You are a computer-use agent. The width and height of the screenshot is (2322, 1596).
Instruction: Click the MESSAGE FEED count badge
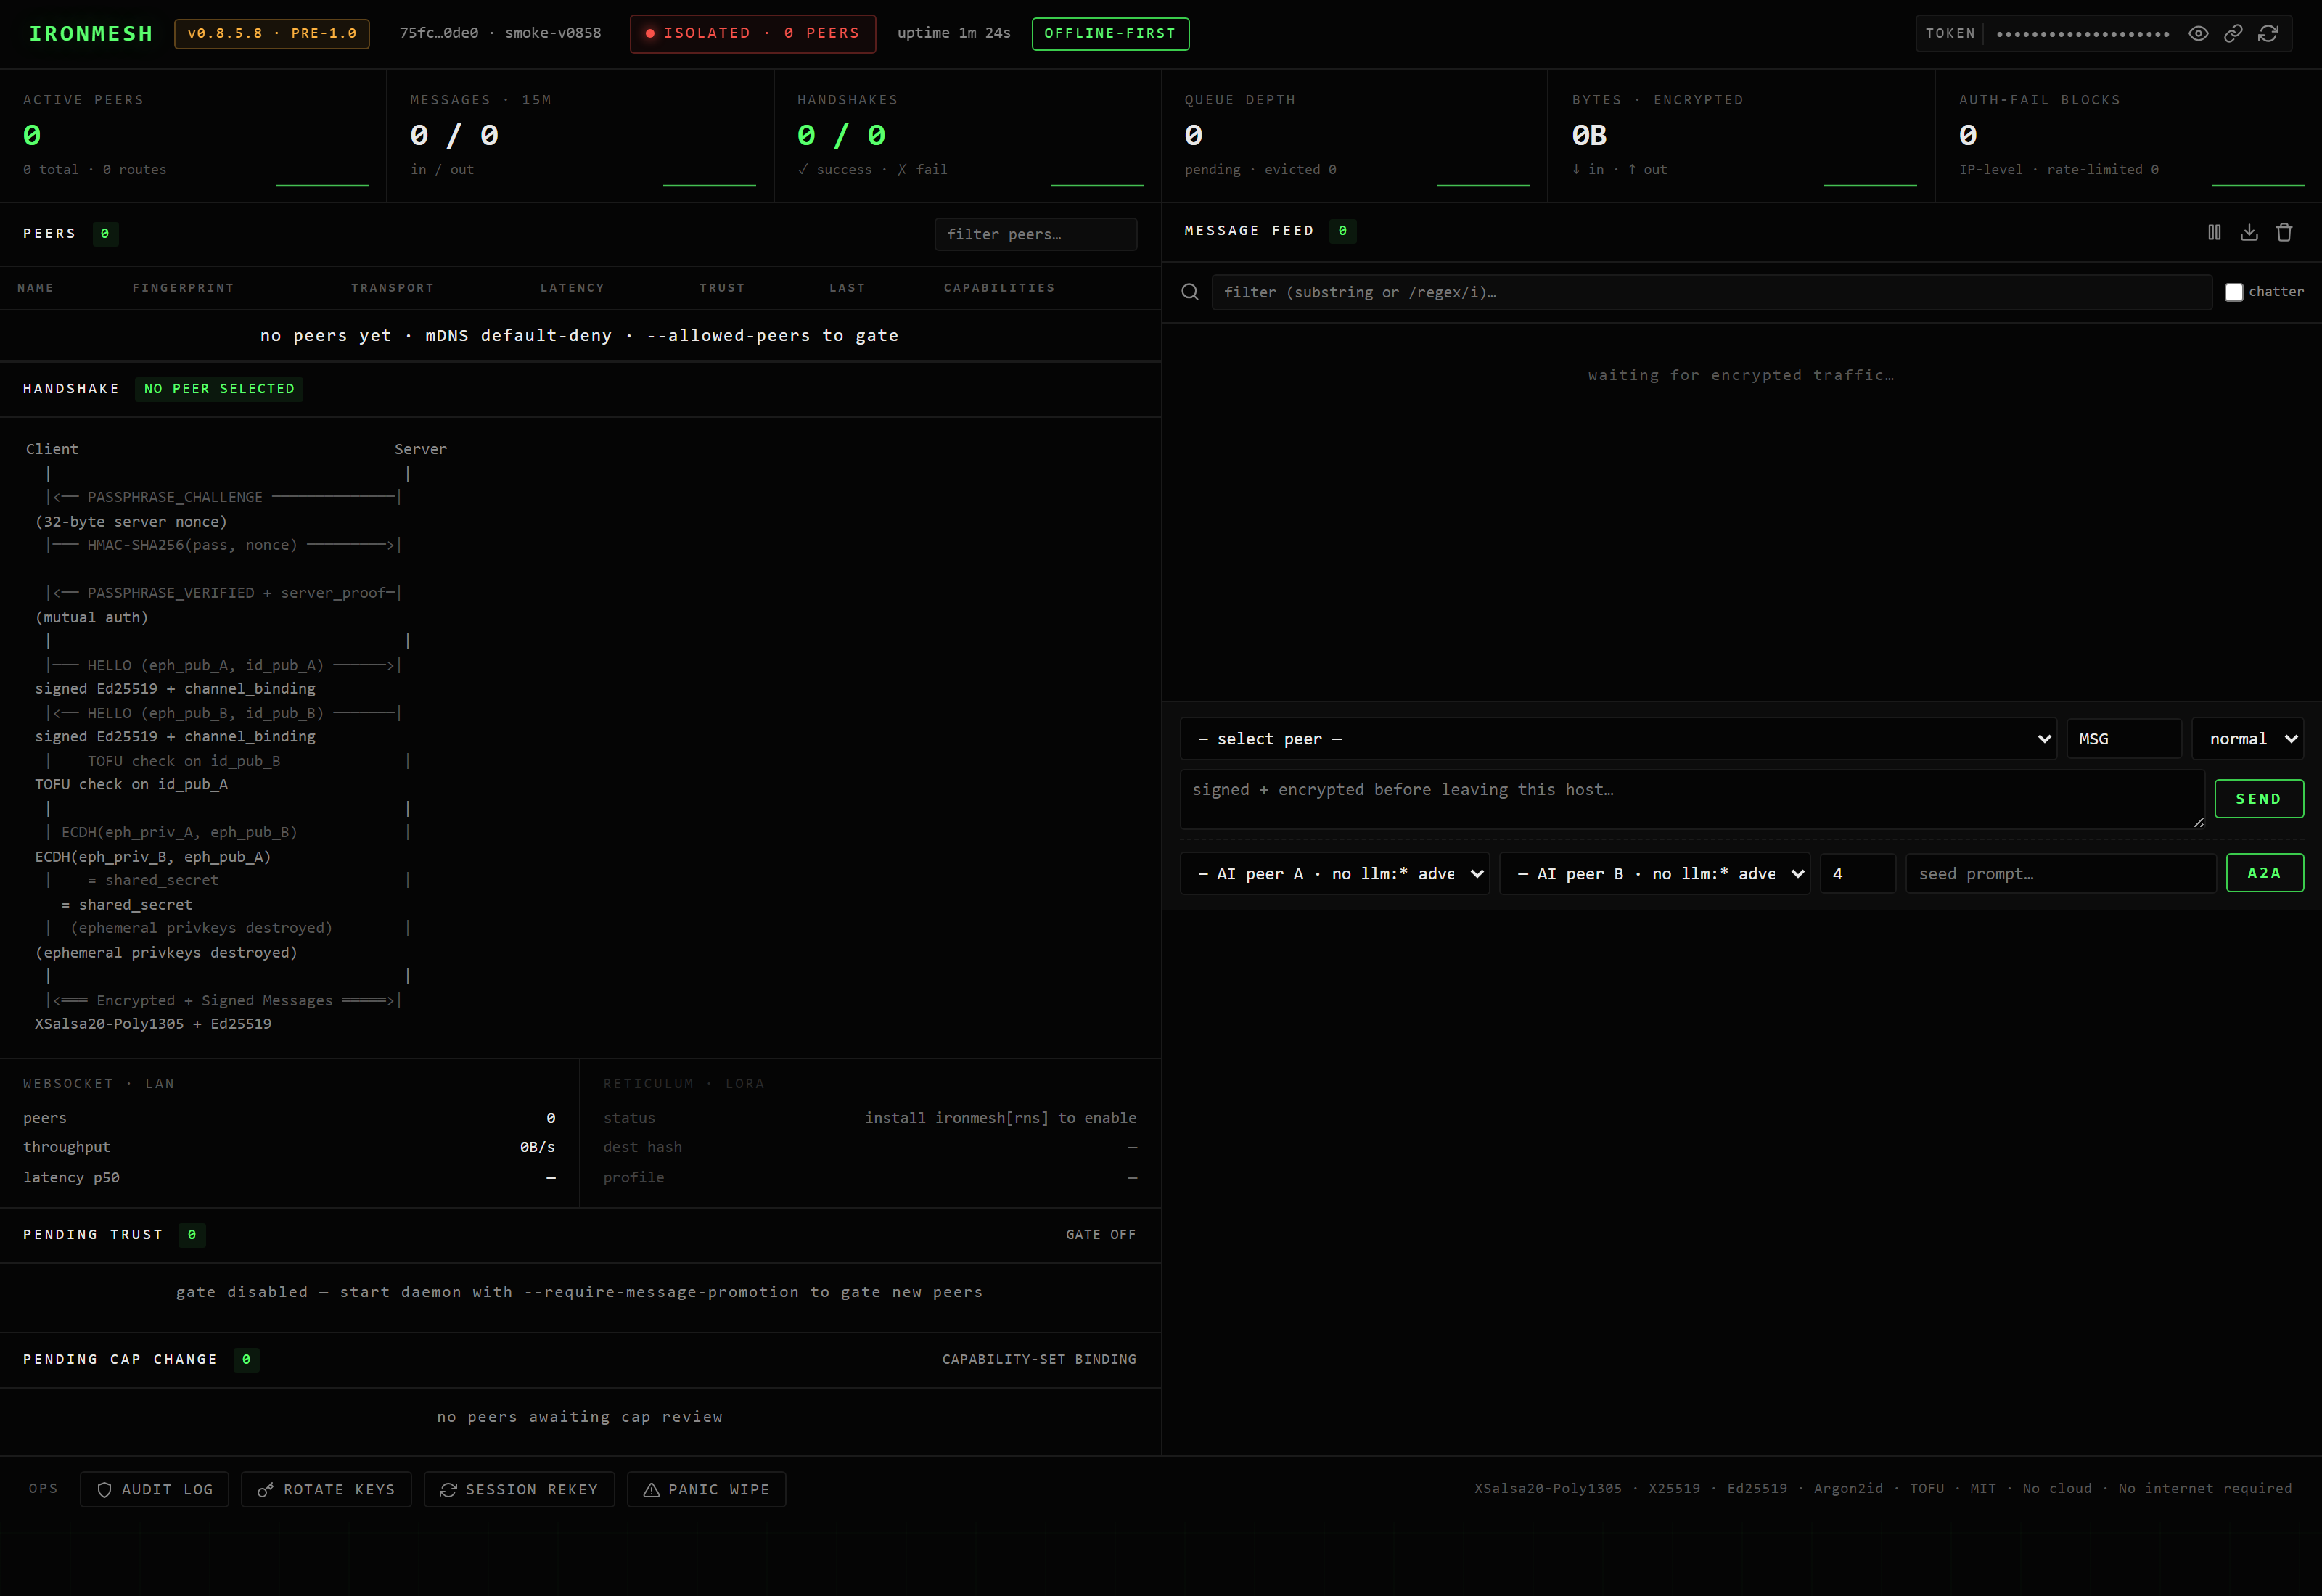(x=1343, y=231)
